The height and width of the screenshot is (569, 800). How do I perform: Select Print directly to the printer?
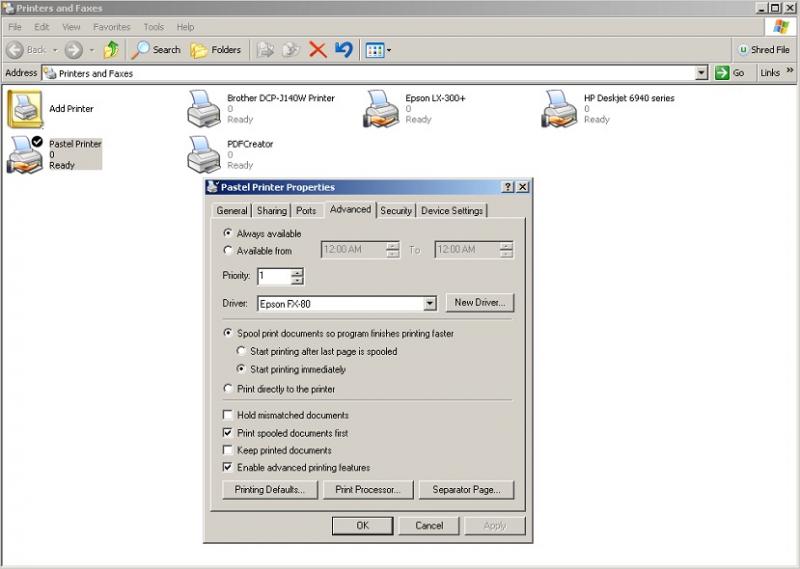click(228, 389)
